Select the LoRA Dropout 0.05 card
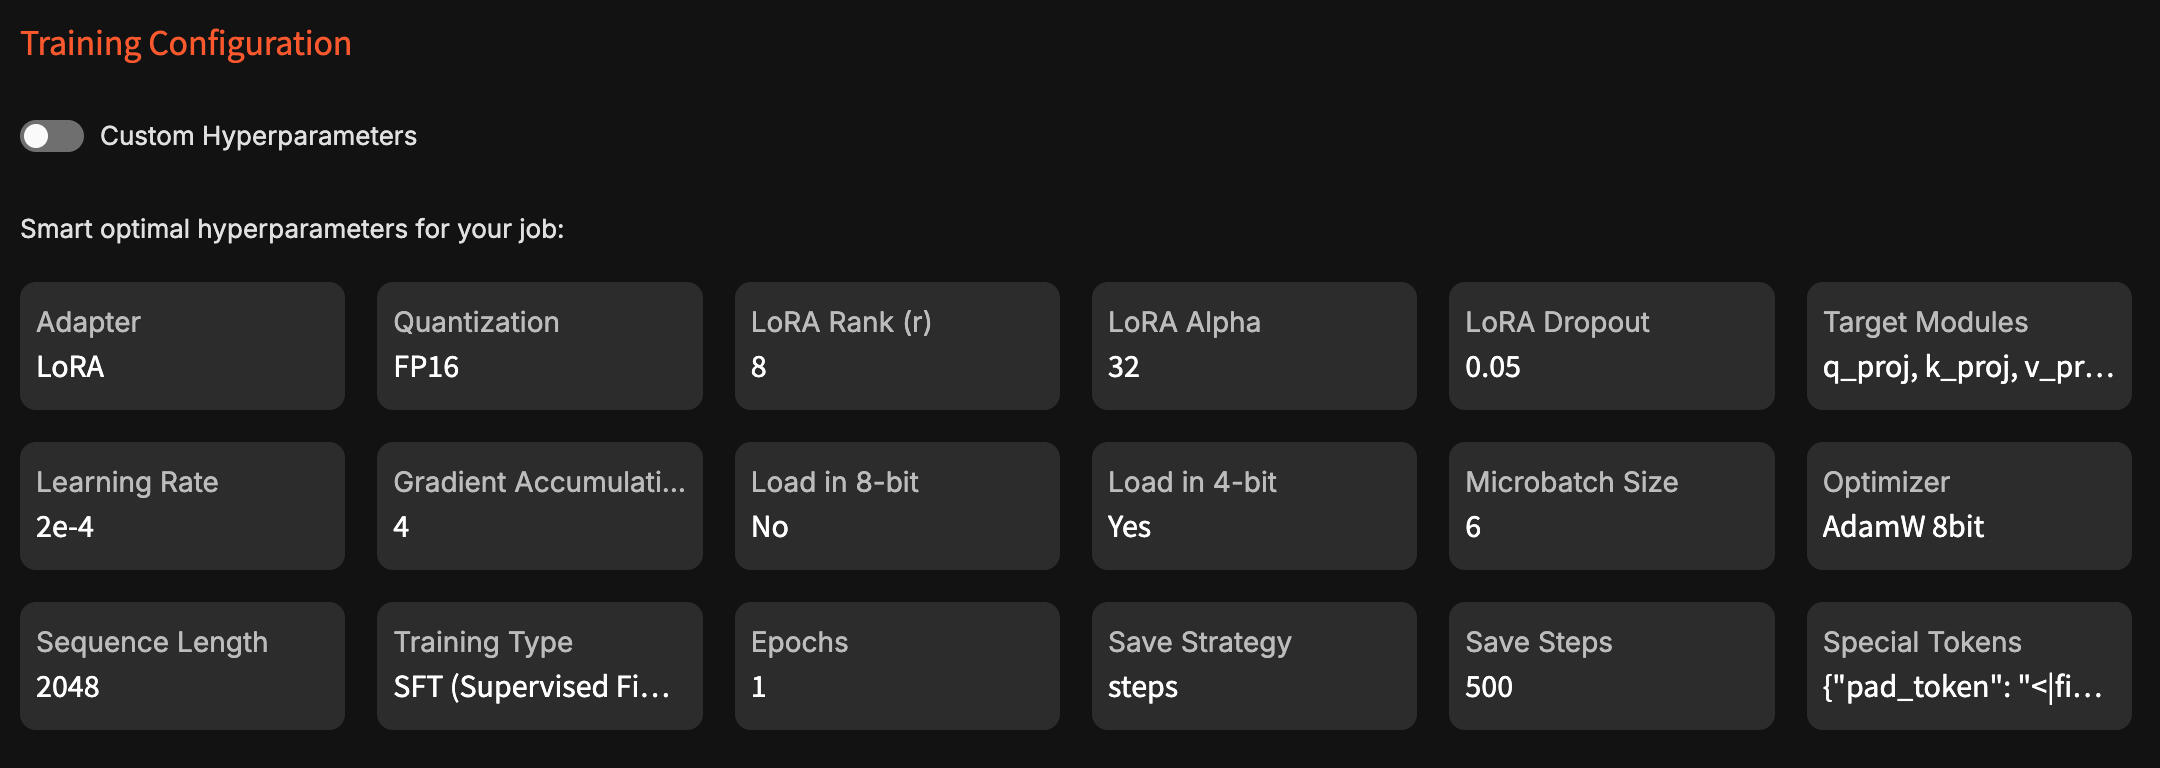This screenshot has height=768, width=2160. point(1611,345)
